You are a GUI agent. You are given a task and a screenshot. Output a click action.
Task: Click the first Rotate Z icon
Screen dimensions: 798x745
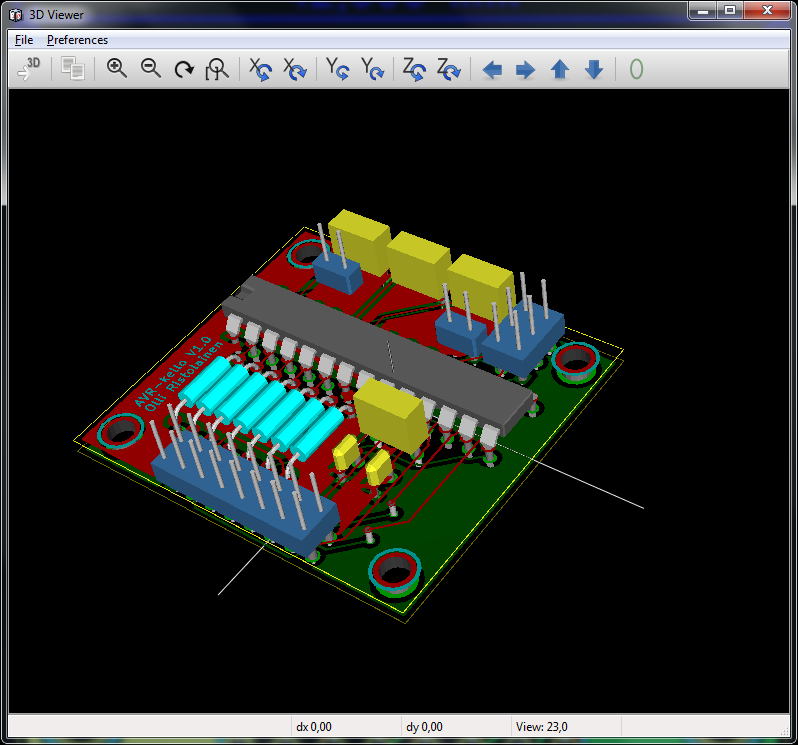point(413,69)
